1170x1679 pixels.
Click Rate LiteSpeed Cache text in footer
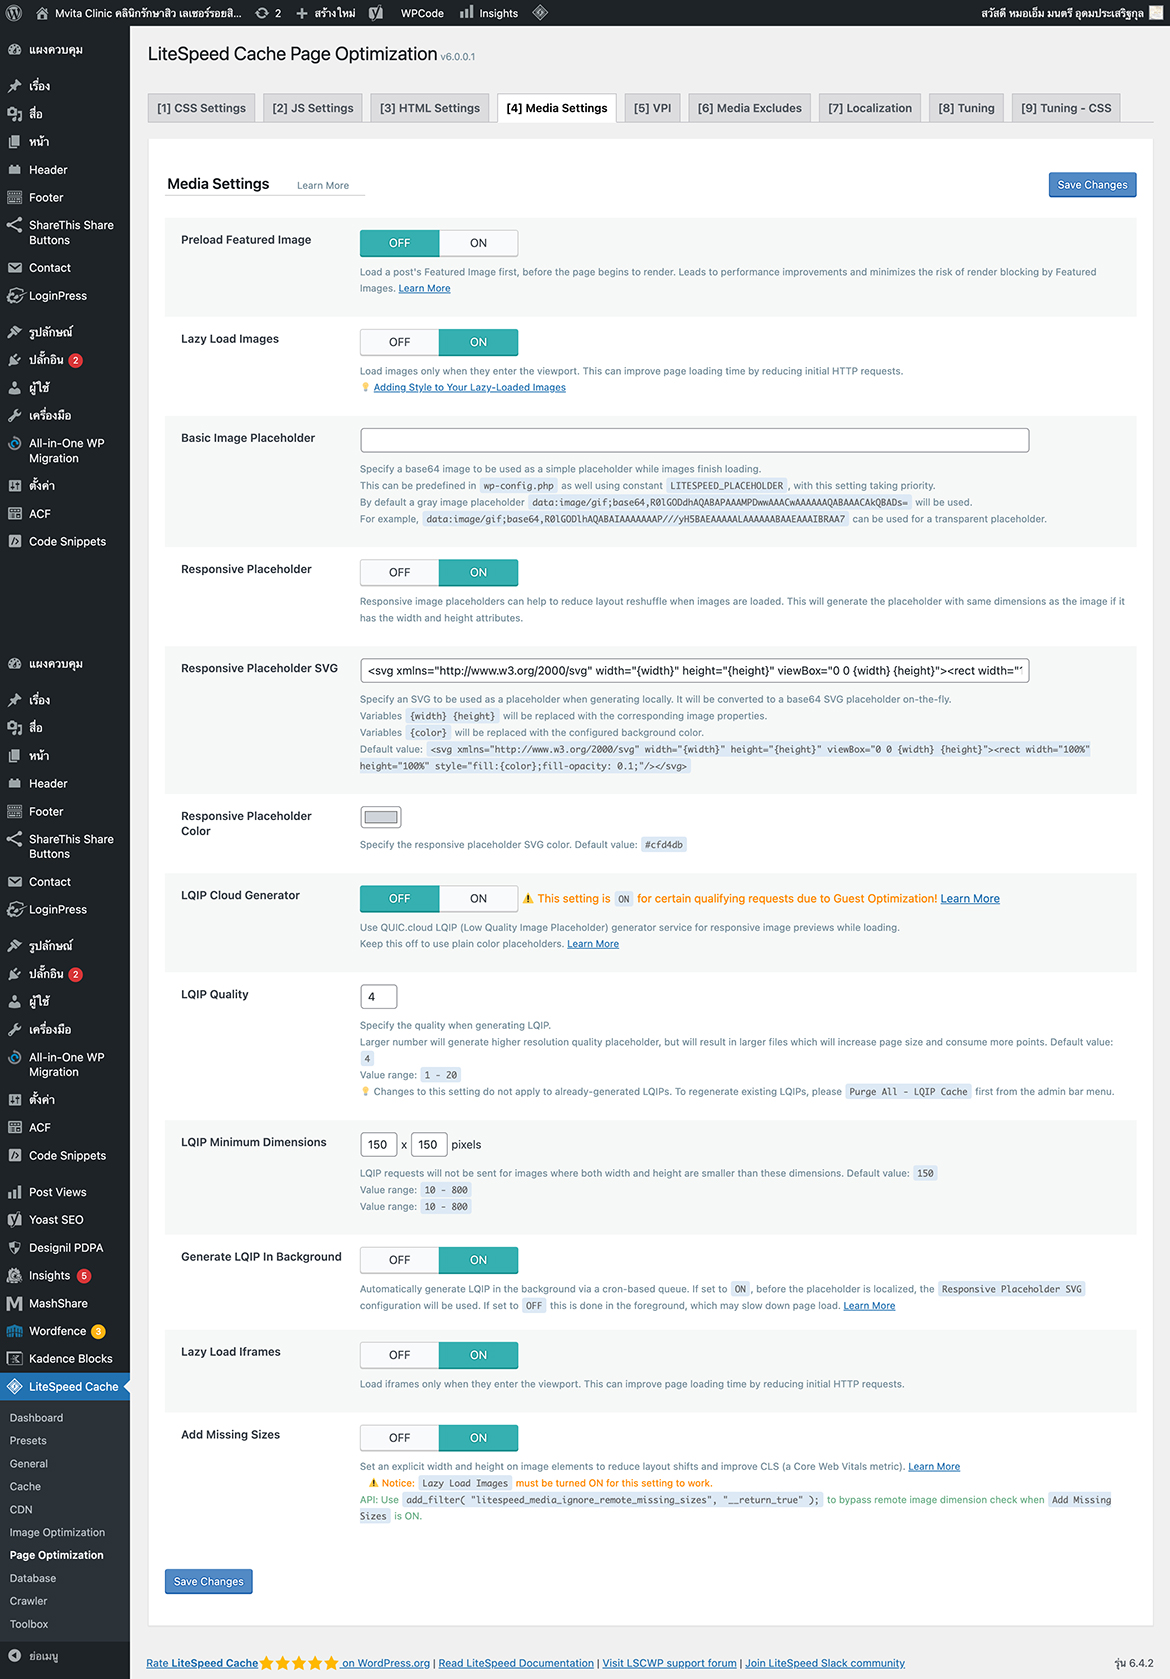pos(202,1664)
